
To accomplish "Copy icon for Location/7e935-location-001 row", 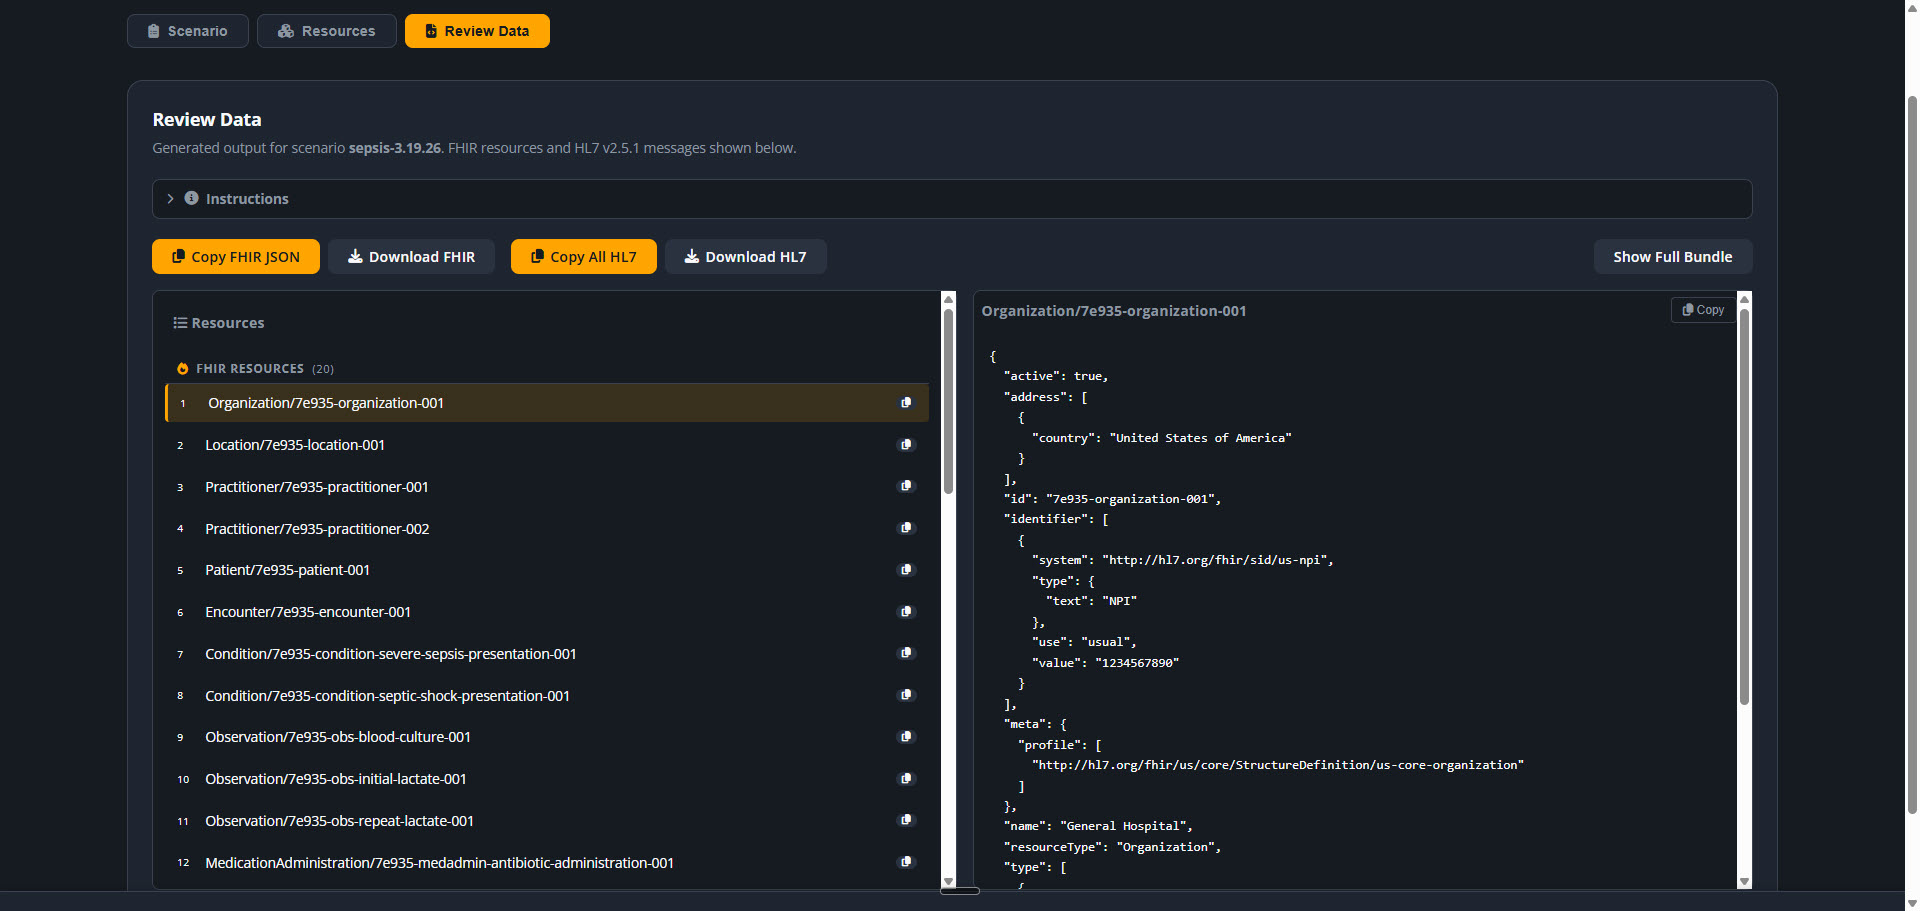I will (906, 444).
